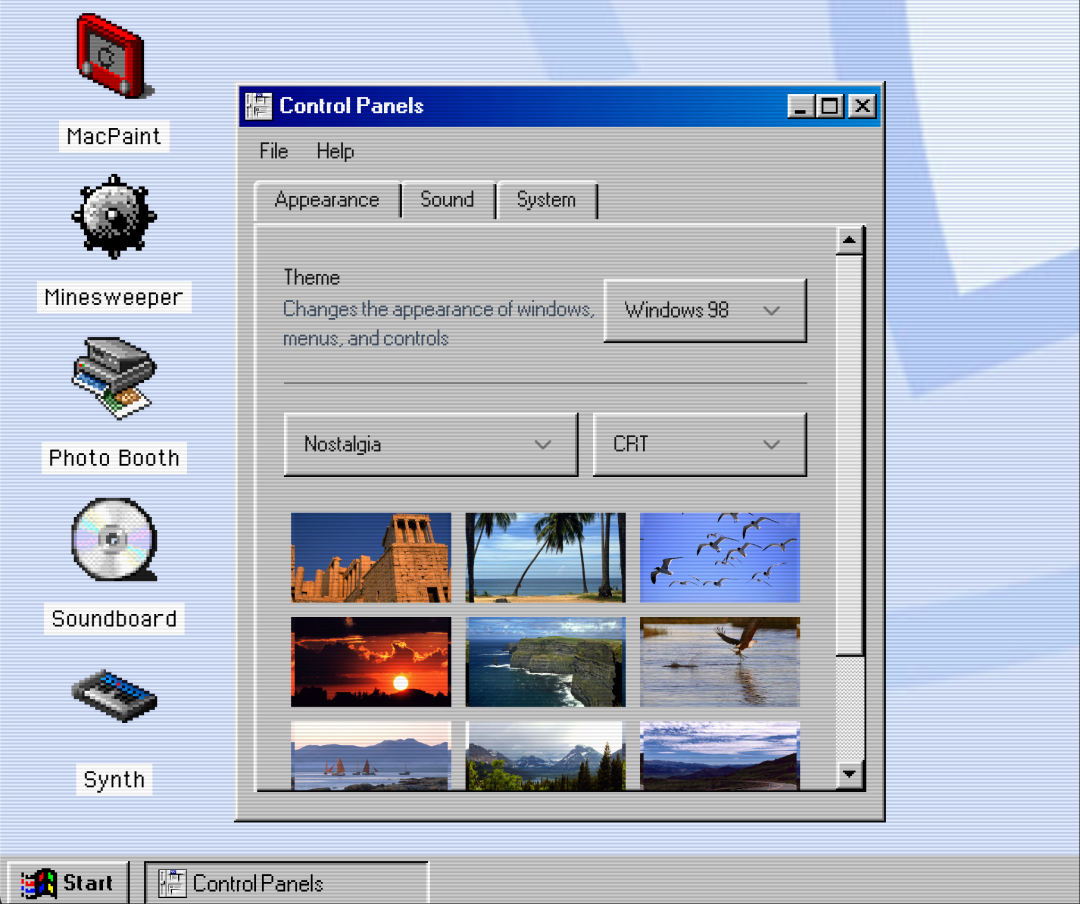1080x904 pixels.
Task: Launch the Minesweeper mine icon
Action: pos(114,216)
